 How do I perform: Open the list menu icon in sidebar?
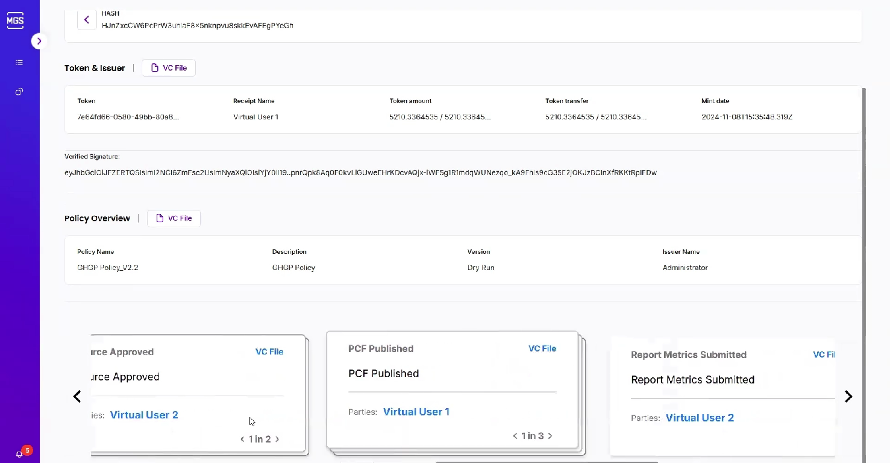[19, 63]
